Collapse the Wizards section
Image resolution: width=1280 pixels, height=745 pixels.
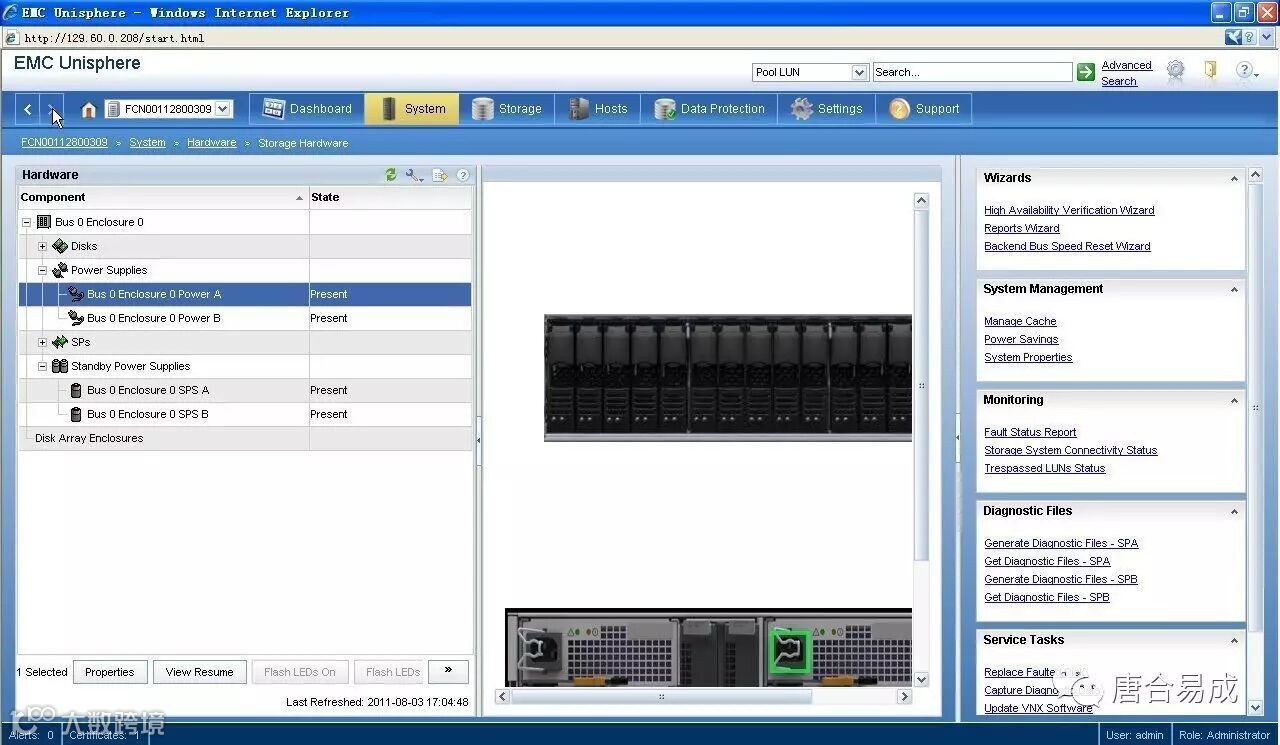pyautogui.click(x=1234, y=179)
